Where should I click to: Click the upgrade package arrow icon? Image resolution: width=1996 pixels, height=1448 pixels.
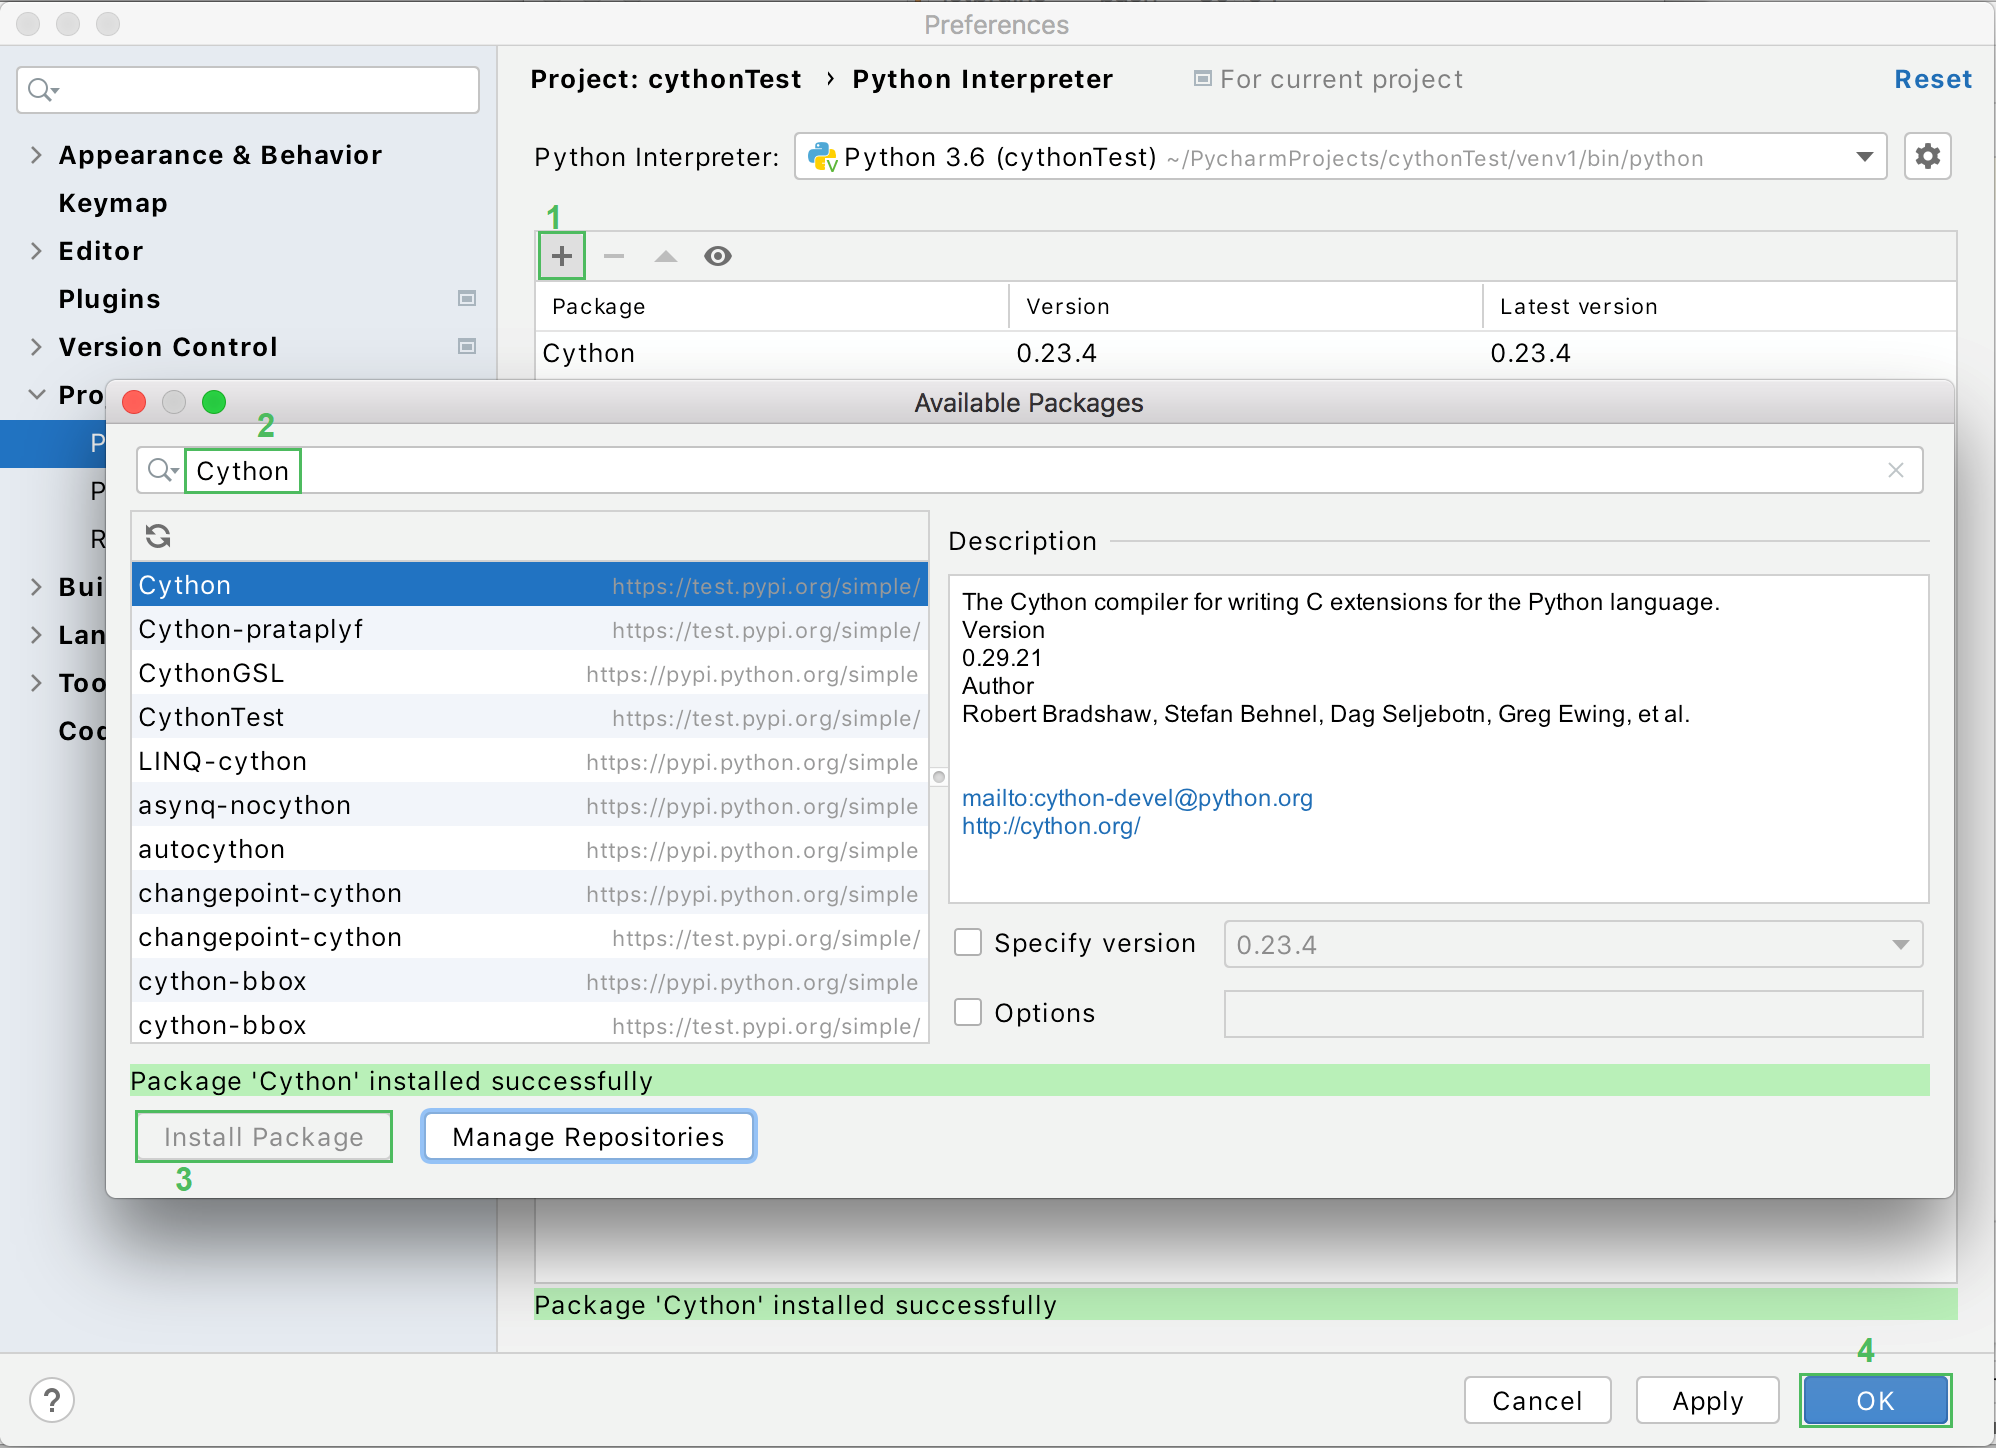coord(663,256)
